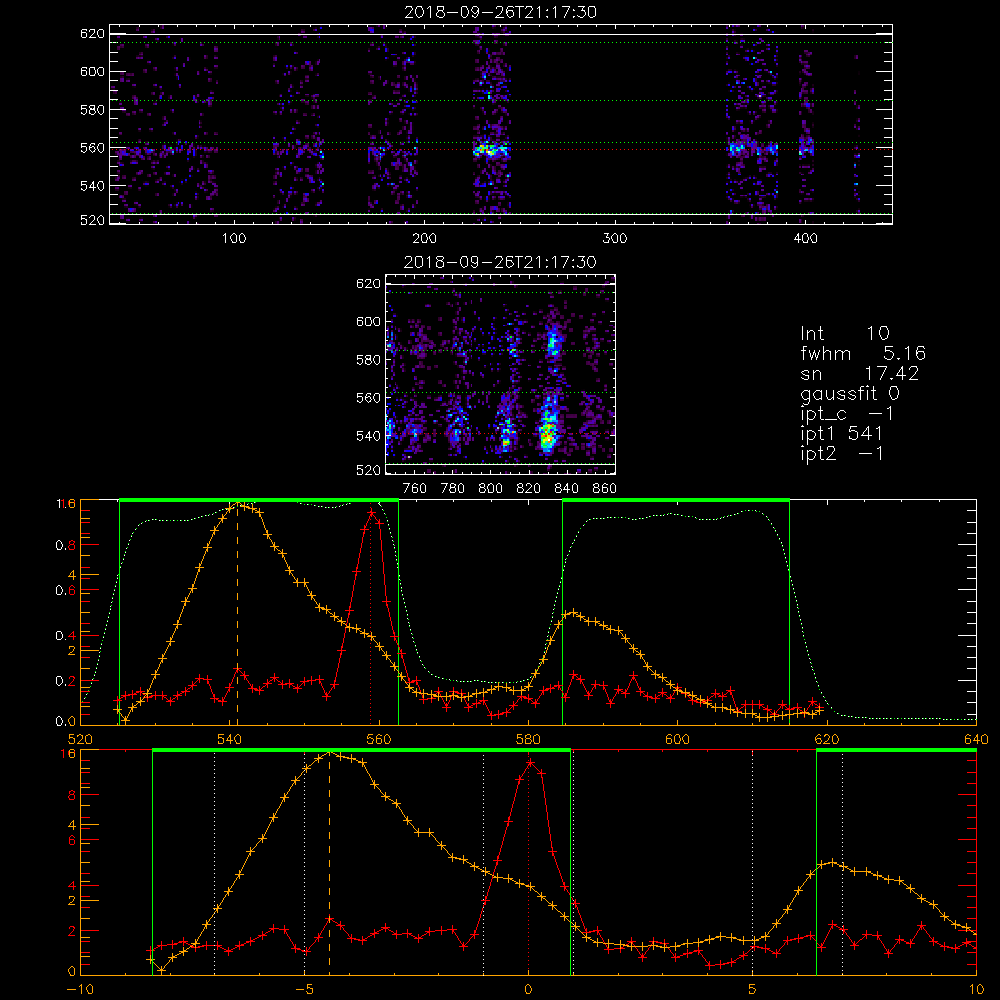Image resolution: width=1000 pixels, height=1000 pixels.
Task: Click x-axis label 800 of small spectrogram
Action: (x=490, y=489)
